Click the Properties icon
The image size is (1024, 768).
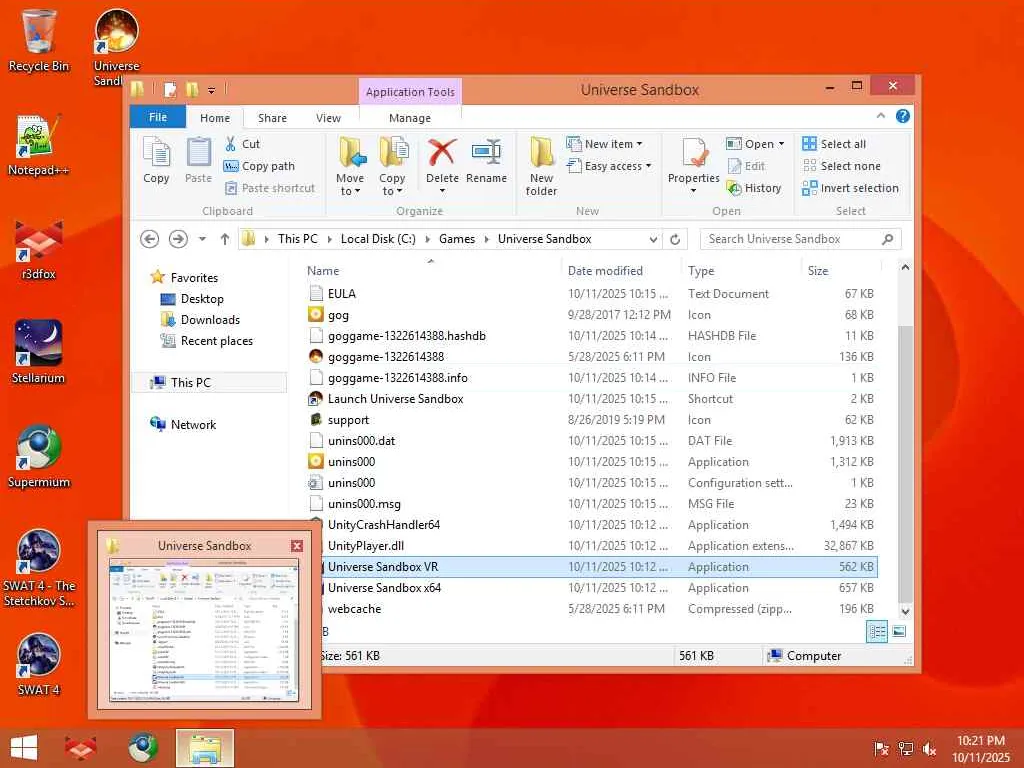pos(694,152)
